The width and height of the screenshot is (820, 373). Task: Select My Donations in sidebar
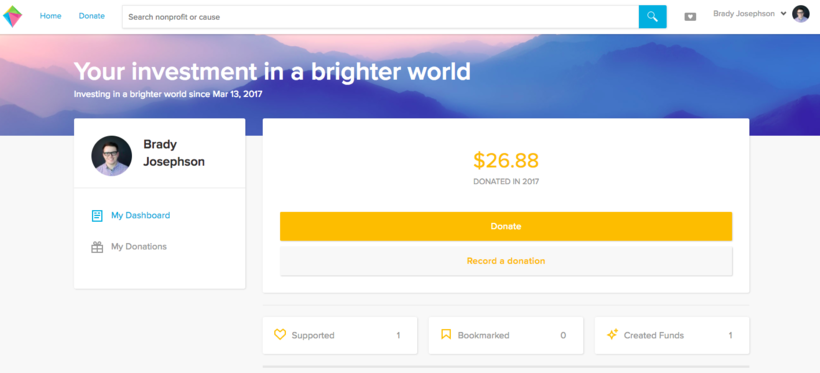(139, 246)
